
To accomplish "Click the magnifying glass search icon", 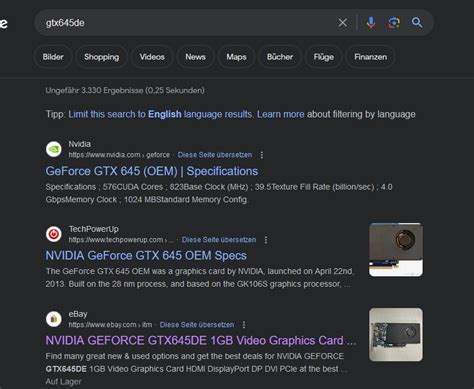I will pos(417,23).
